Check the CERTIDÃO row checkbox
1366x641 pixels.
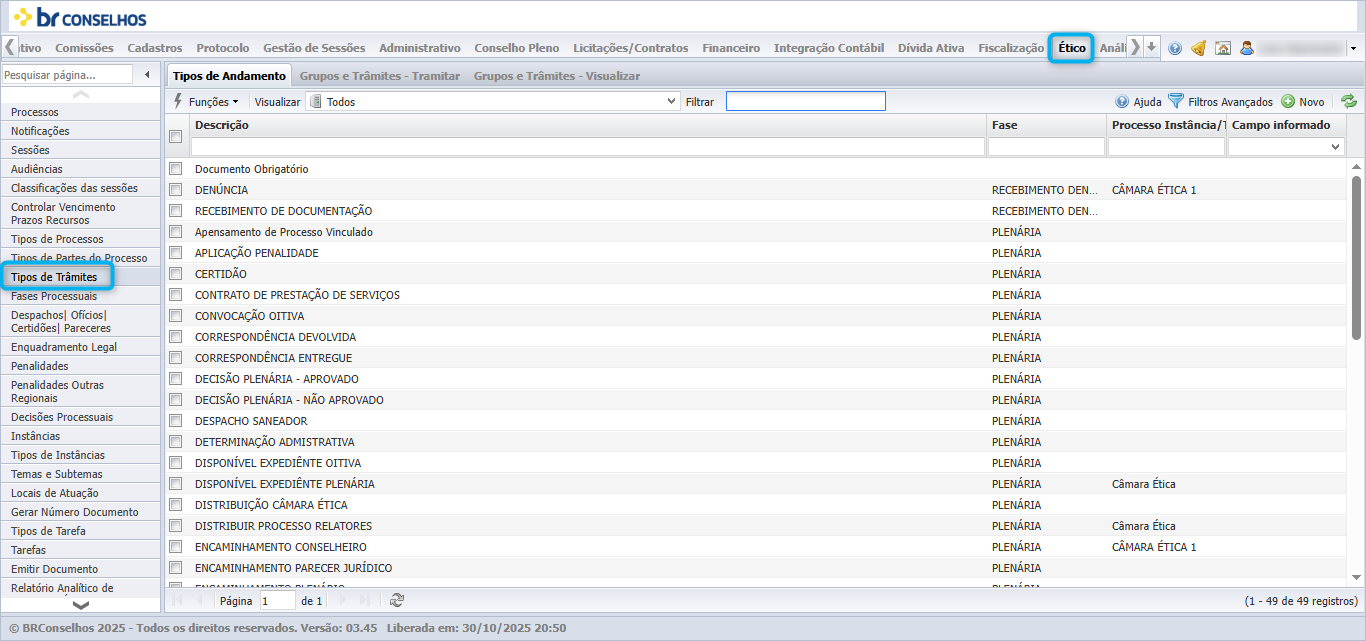point(175,274)
